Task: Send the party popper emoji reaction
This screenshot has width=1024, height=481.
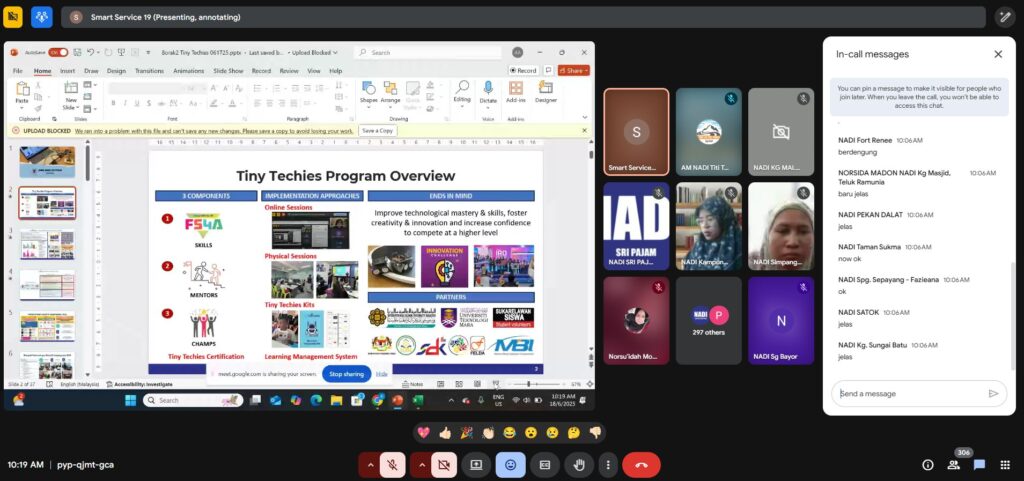Action: [466, 433]
